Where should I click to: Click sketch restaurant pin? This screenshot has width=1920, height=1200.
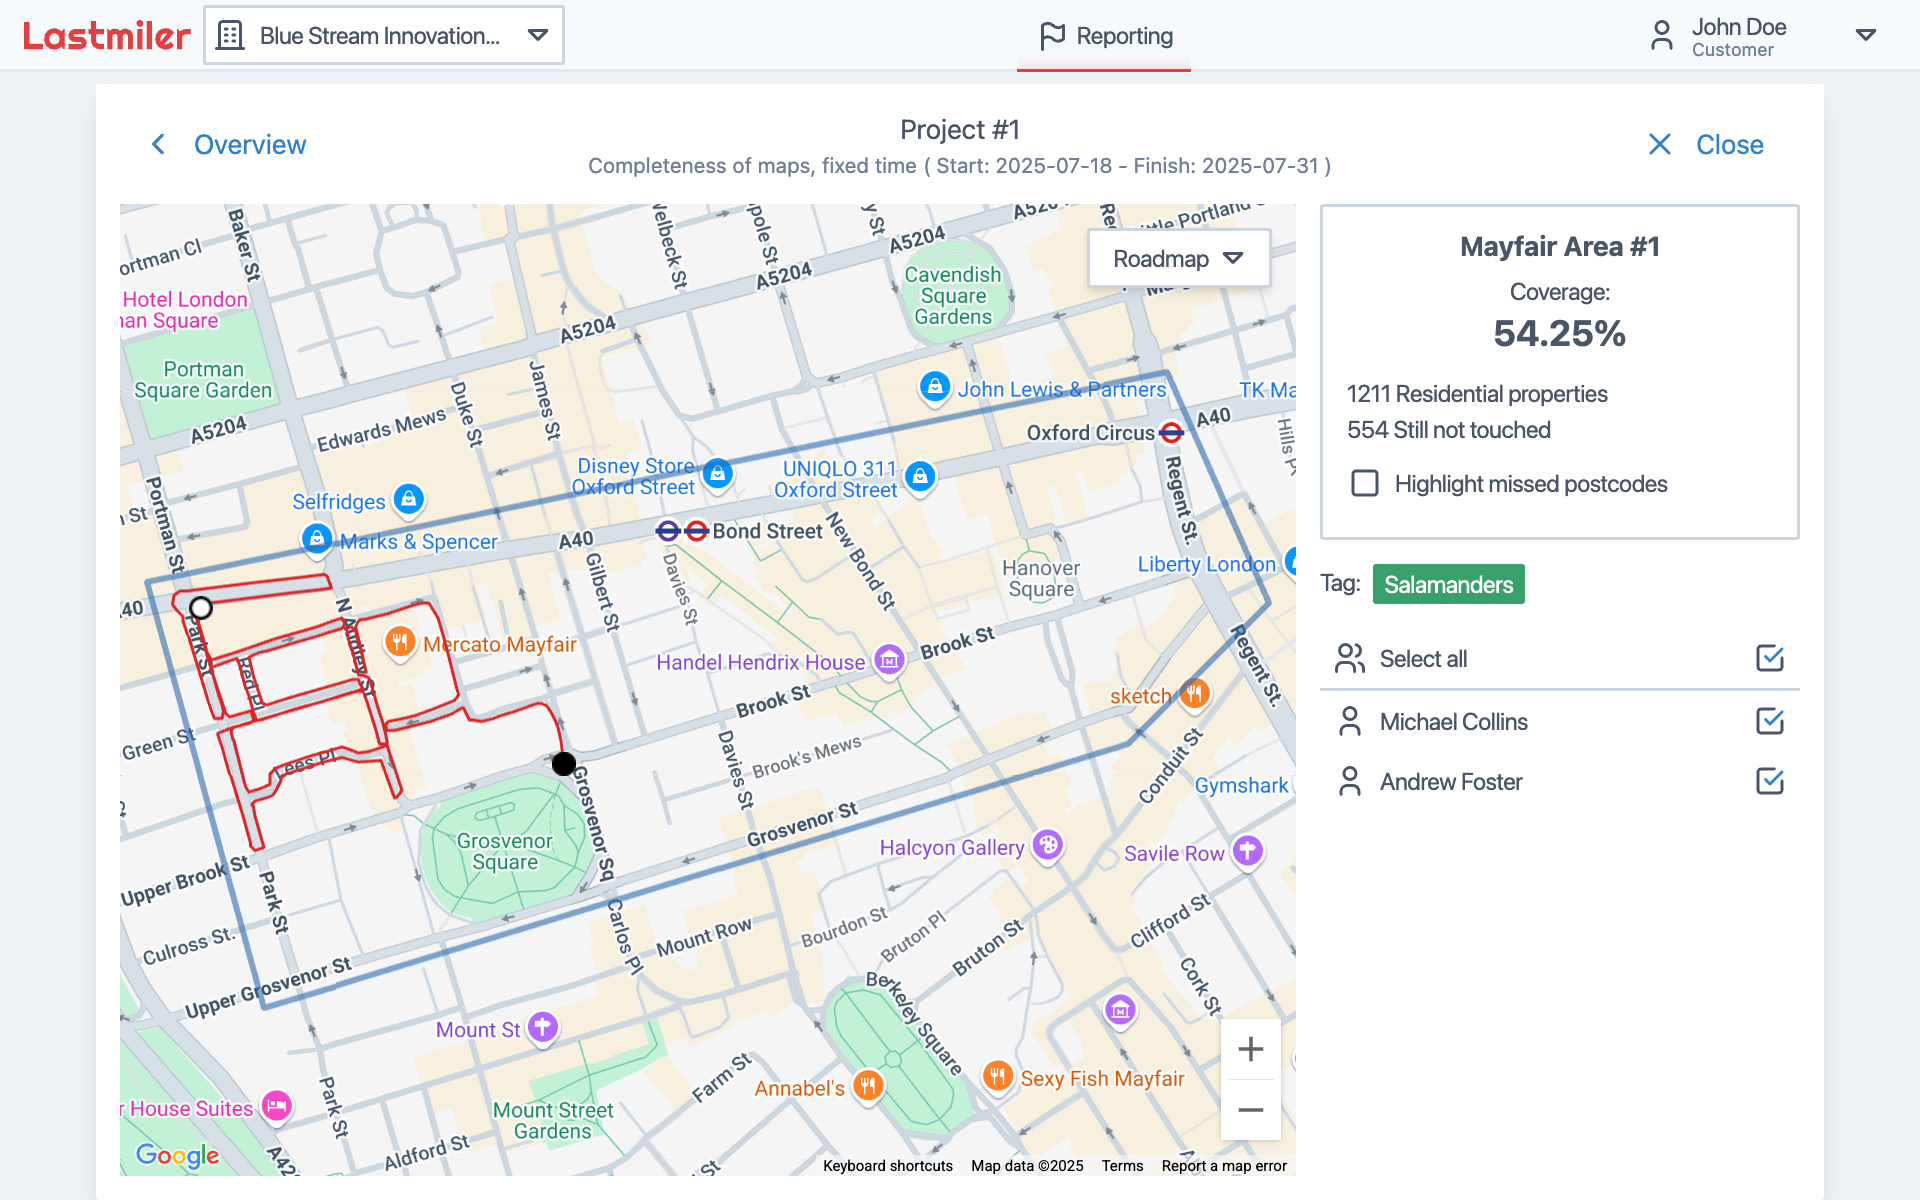[x=1194, y=693]
